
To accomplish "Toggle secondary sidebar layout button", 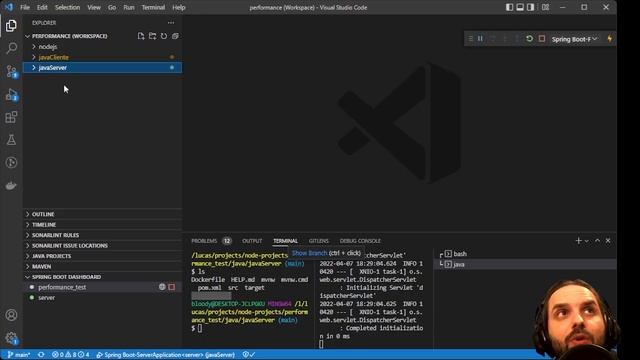I will (531, 7).
